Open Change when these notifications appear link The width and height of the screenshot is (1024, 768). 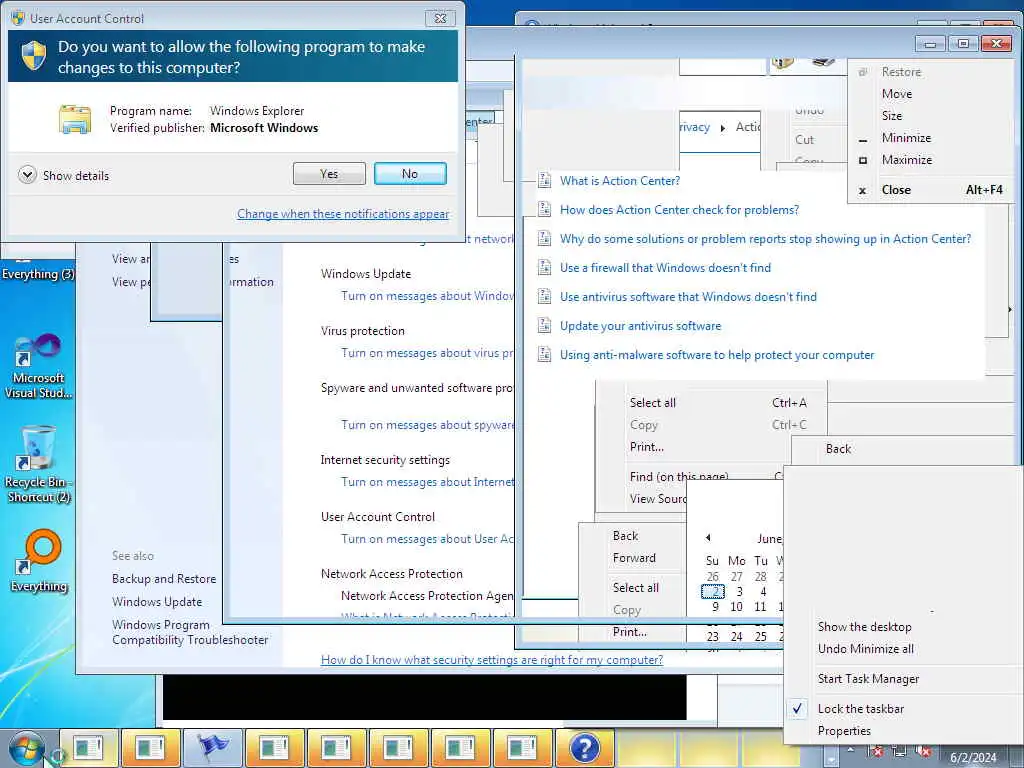pos(343,214)
